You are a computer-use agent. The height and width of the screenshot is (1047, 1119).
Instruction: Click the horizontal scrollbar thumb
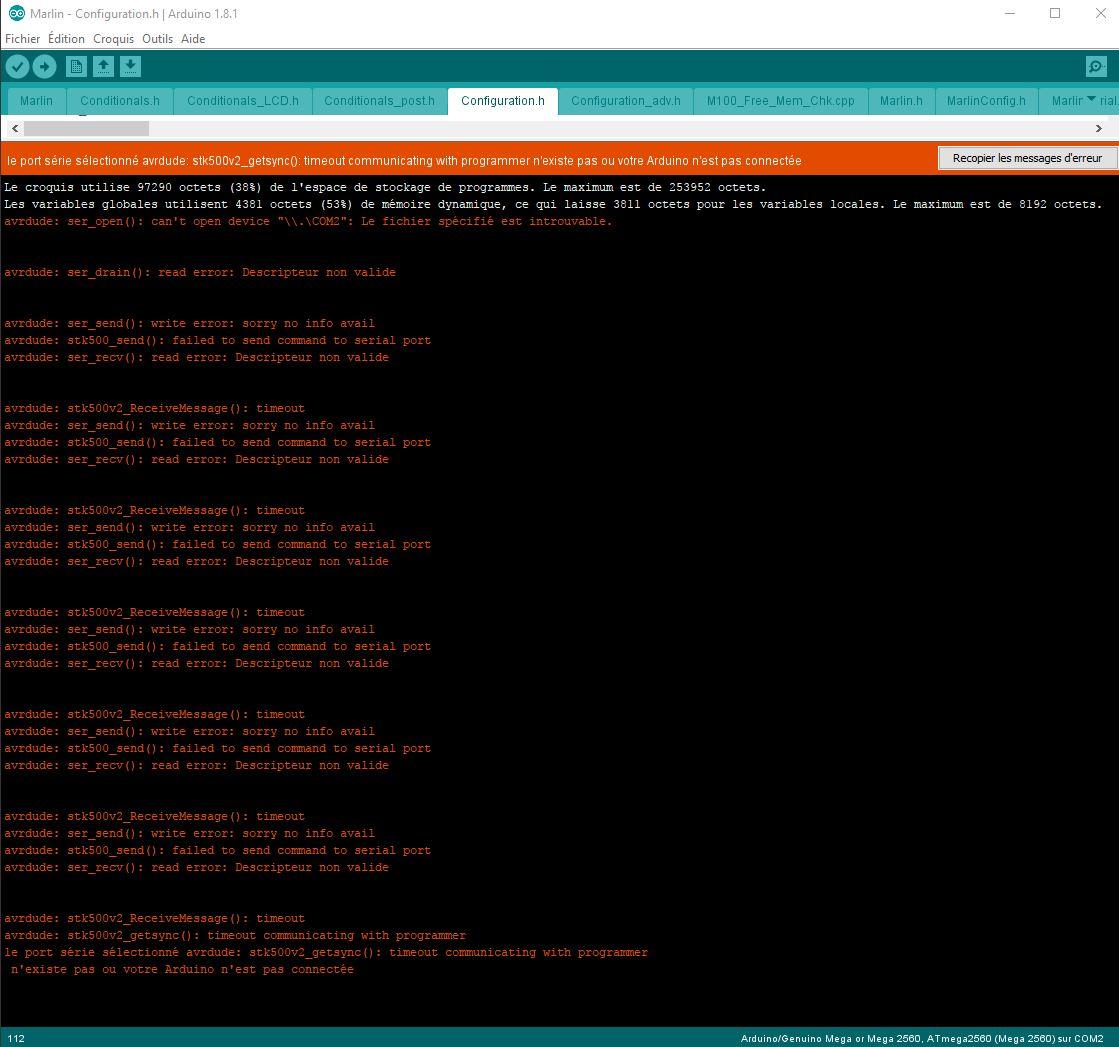86,128
